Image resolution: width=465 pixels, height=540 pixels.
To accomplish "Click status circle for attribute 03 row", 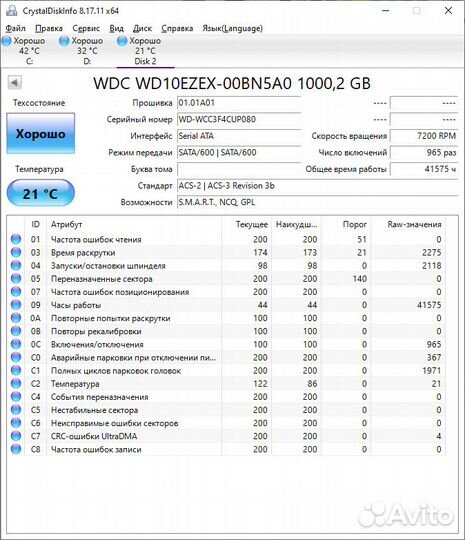I will click(x=16, y=252).
